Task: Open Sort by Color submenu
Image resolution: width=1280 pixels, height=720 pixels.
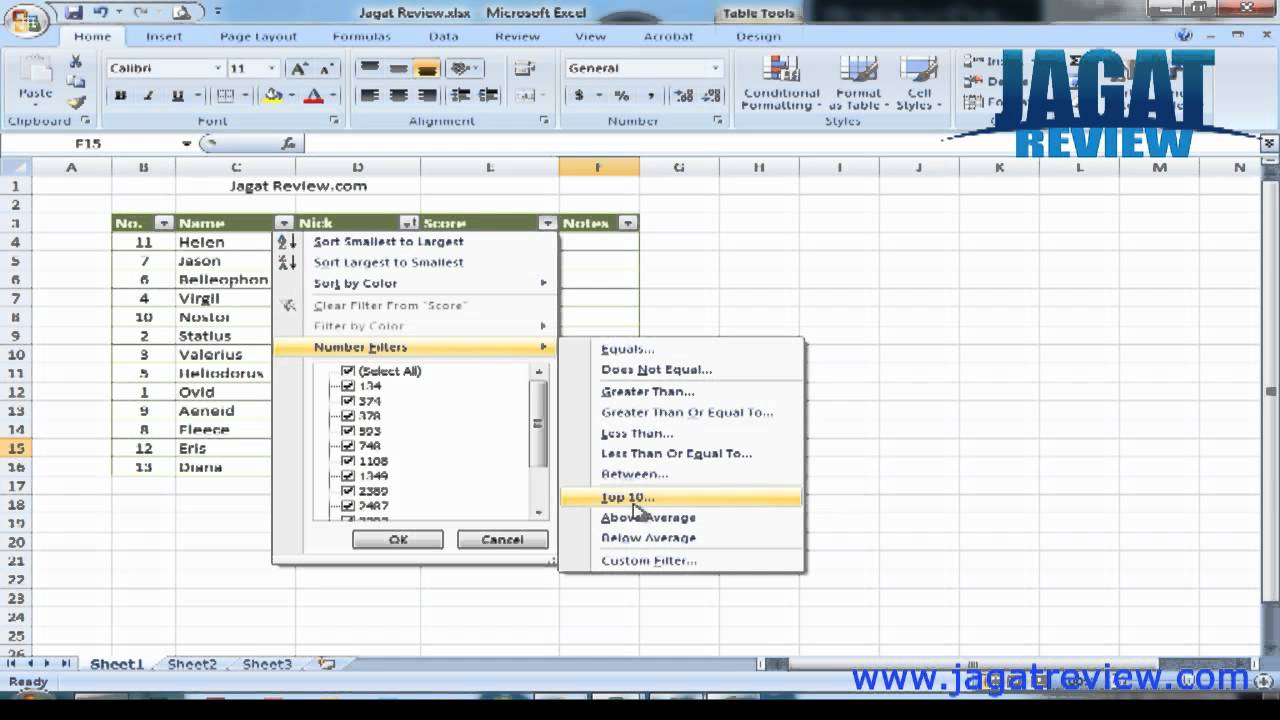Action: coord(414,284)
